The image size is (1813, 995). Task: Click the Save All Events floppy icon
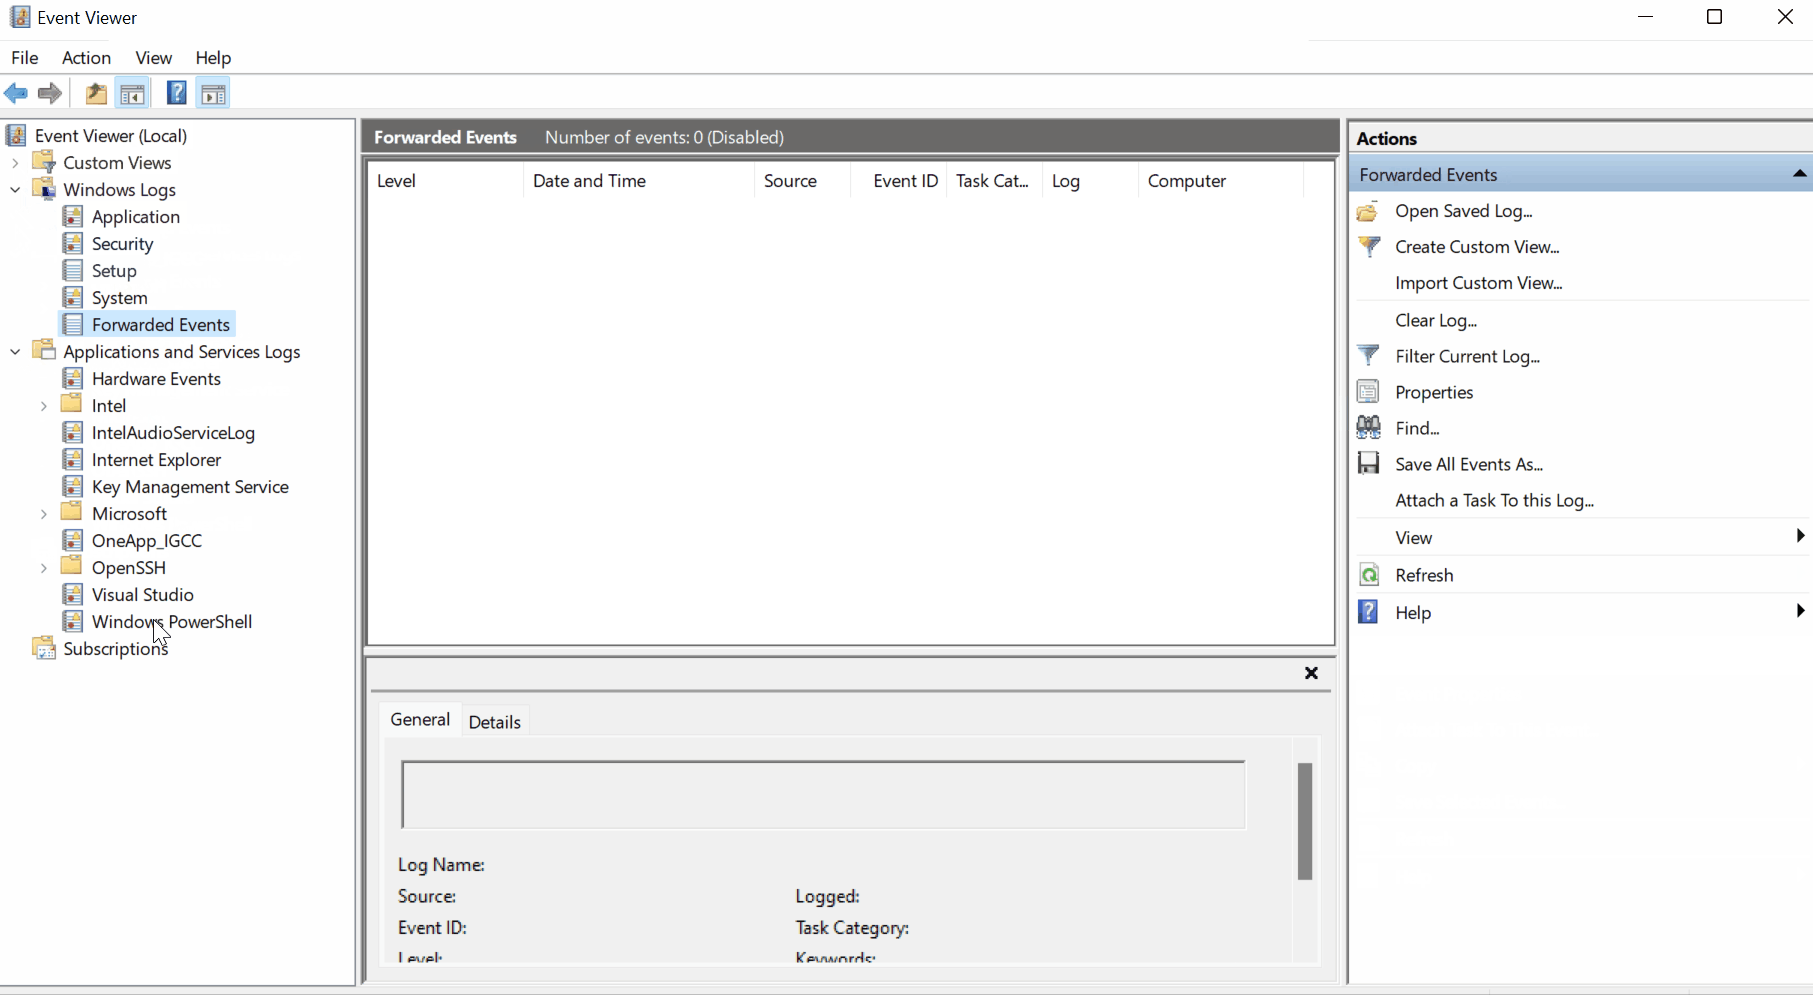coord(1369,463)
